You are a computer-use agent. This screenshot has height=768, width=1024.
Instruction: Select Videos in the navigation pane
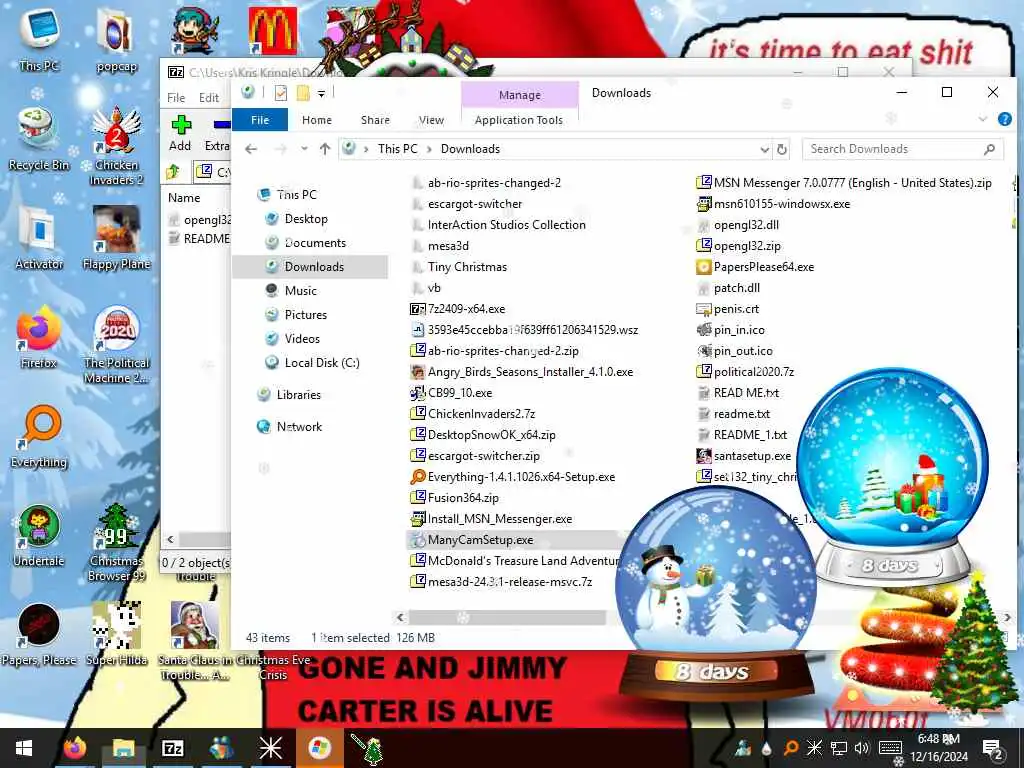pos(302,339)
